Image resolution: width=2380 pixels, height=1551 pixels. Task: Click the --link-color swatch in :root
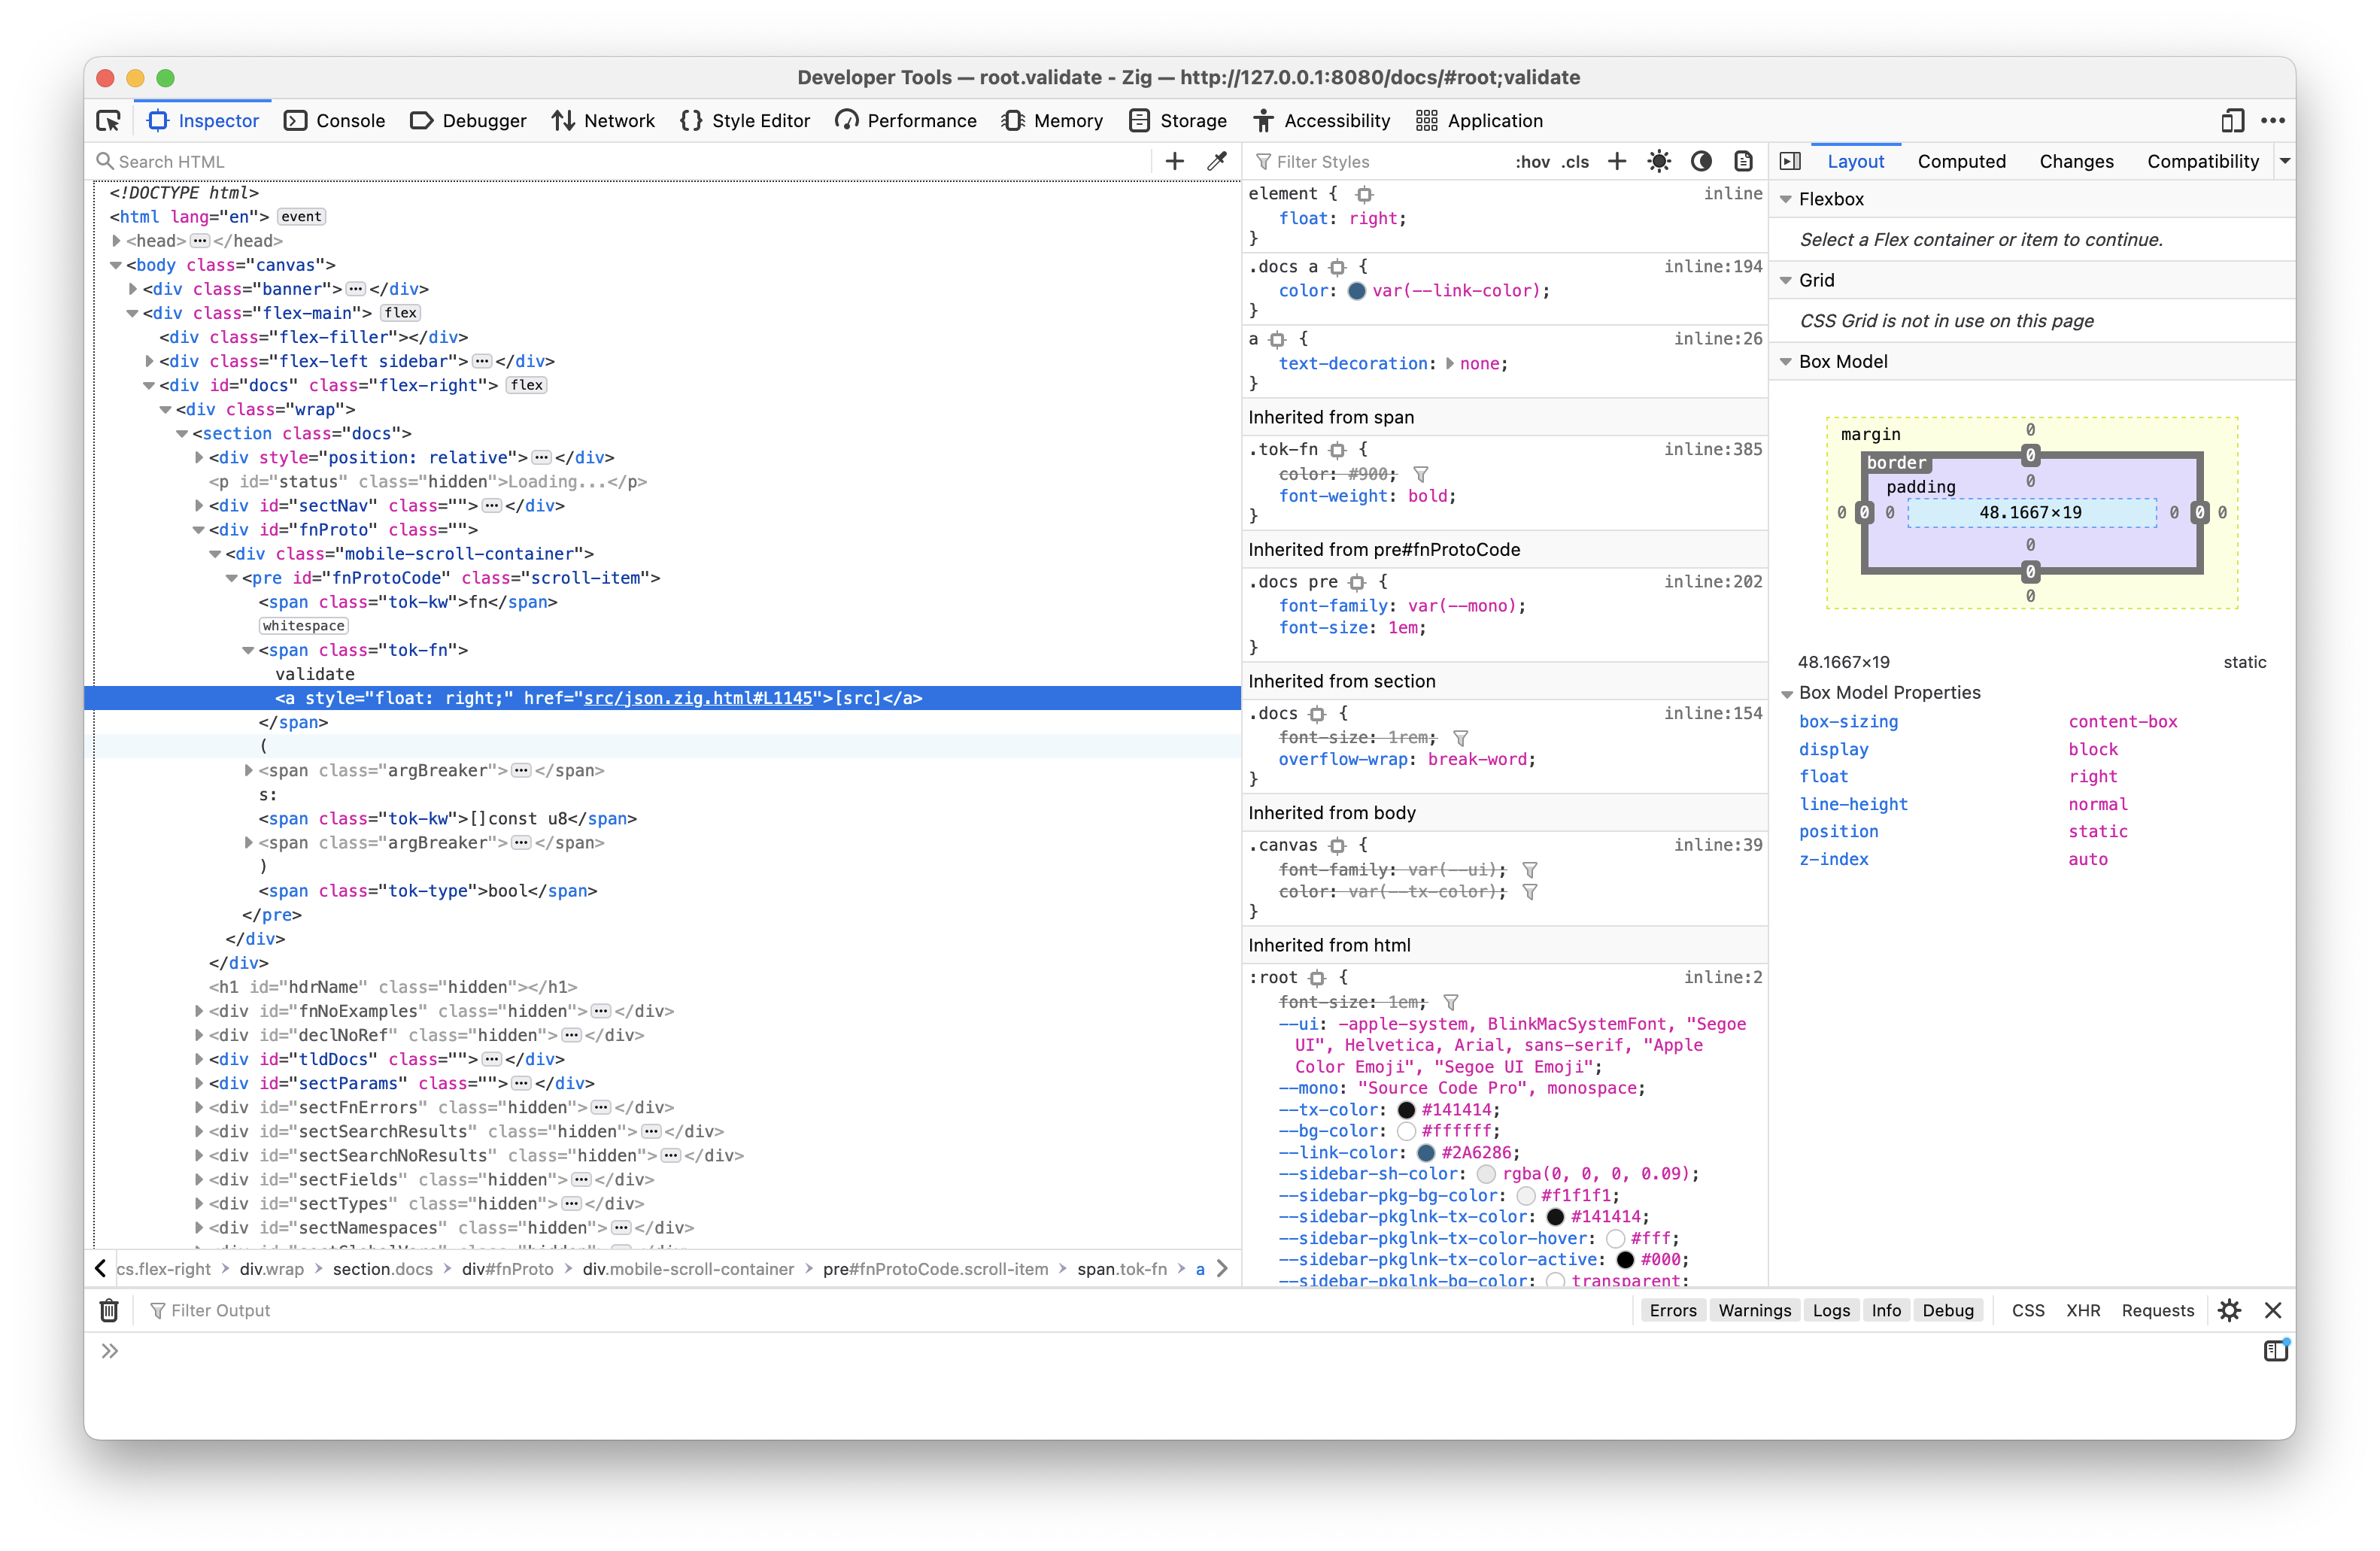(x=1426, y=1153)
